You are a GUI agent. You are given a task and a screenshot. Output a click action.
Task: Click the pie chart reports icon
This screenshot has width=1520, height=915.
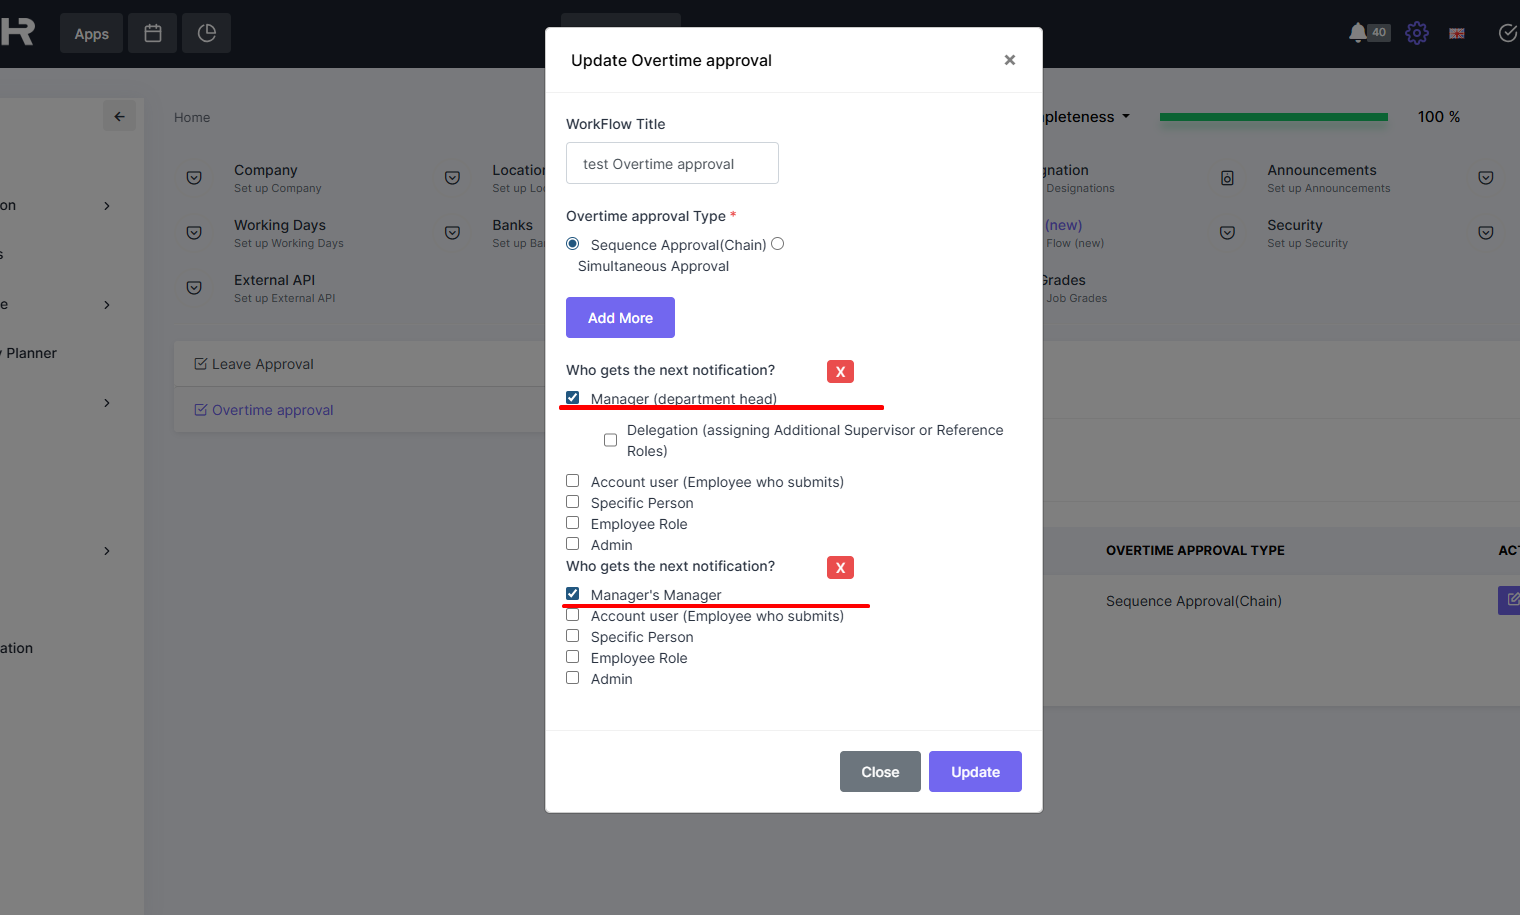coord(206,33)
